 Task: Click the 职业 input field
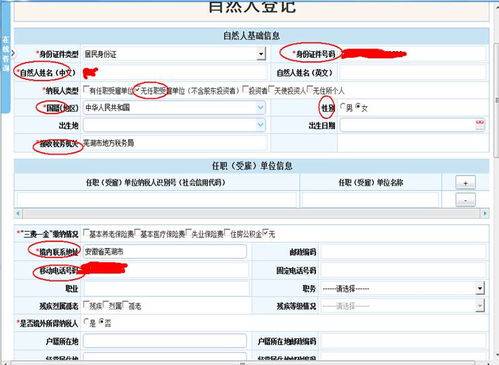point(166,288)
